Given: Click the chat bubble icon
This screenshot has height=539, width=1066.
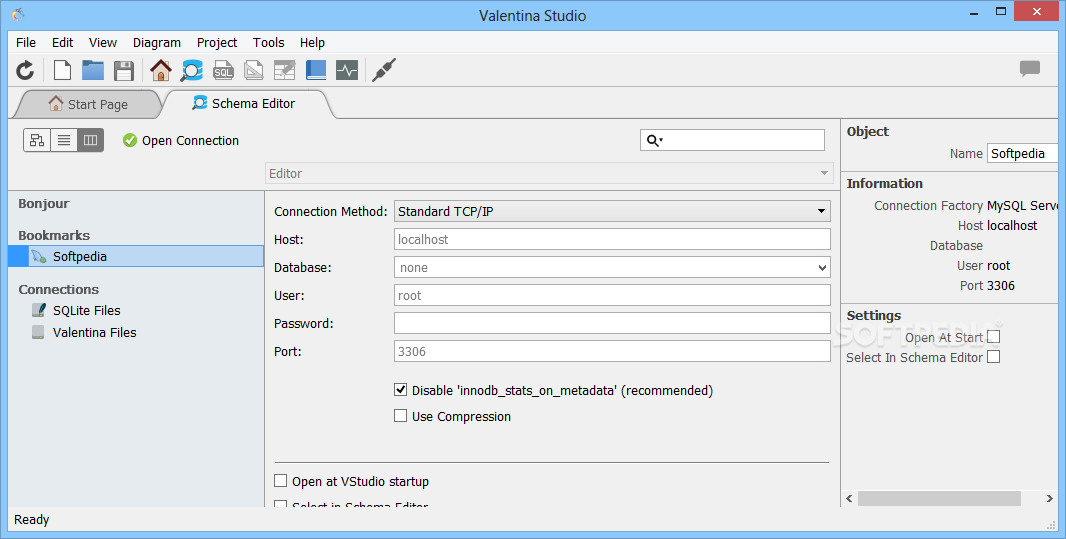Looking at the screenshot, I should click(1030, 69).
